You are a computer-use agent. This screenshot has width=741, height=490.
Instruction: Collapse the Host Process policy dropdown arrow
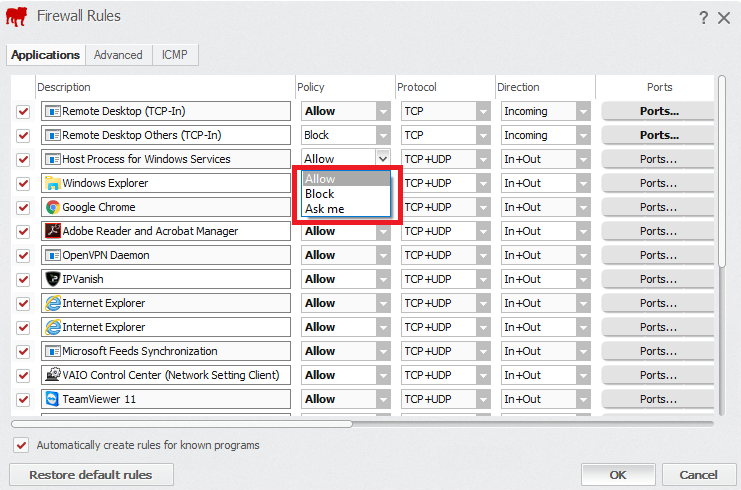(383, 159)
